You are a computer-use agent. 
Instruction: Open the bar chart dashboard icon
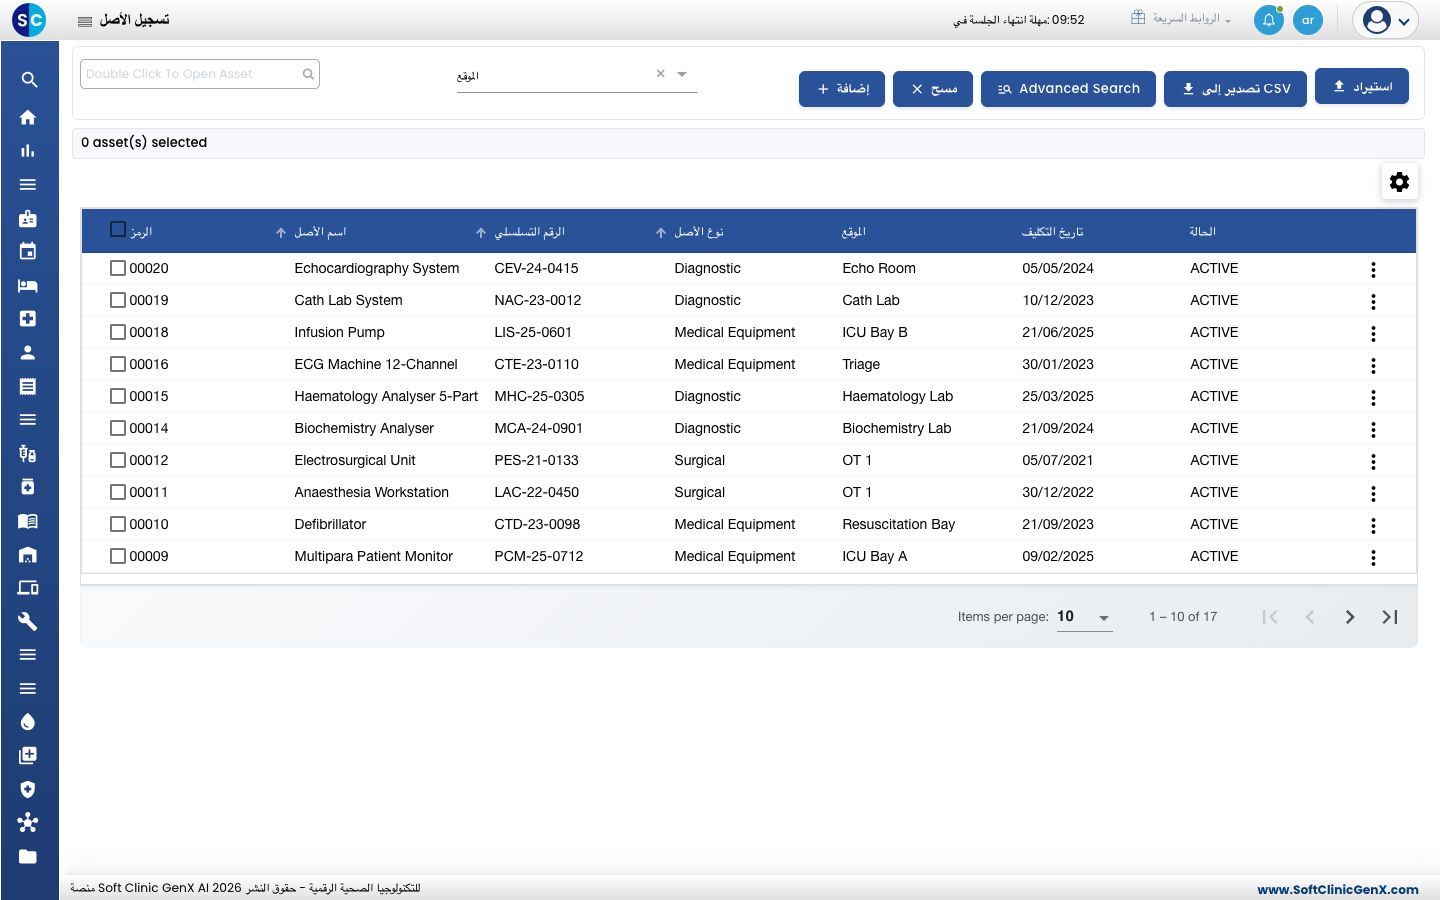[x=28, y=151]
